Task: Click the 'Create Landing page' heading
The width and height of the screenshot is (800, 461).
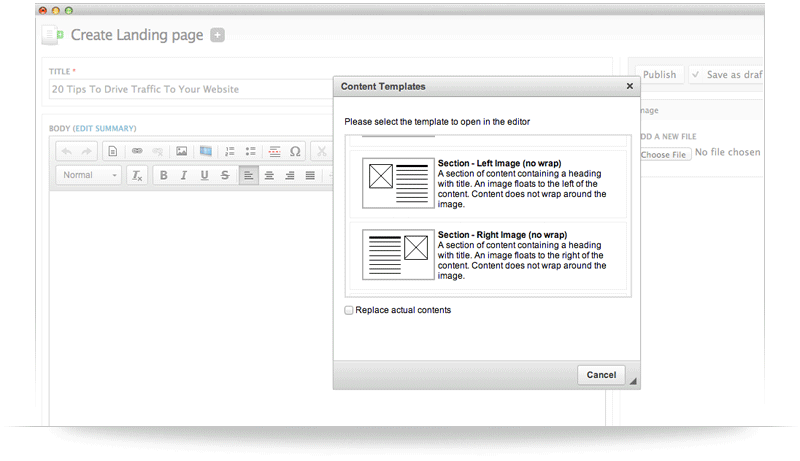Action: [x=137, y=35]
